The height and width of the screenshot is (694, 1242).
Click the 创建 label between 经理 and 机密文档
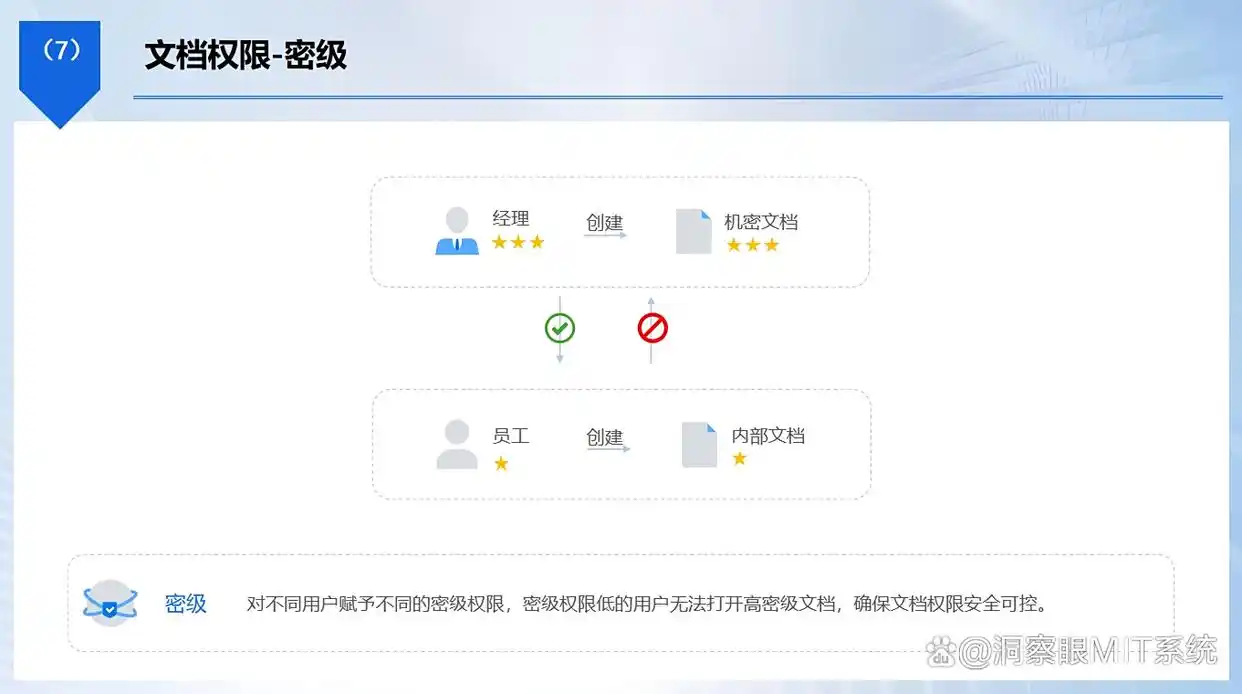point(605,222)
